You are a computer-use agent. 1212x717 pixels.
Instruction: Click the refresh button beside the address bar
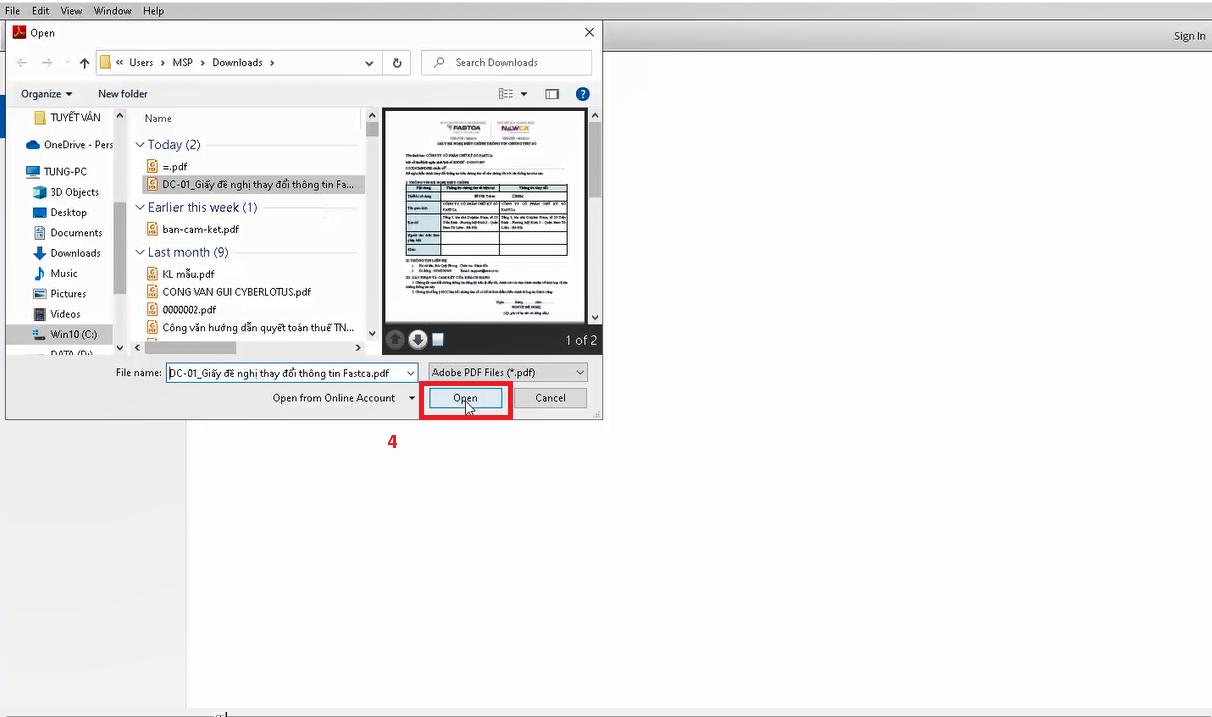coord(397,63)
